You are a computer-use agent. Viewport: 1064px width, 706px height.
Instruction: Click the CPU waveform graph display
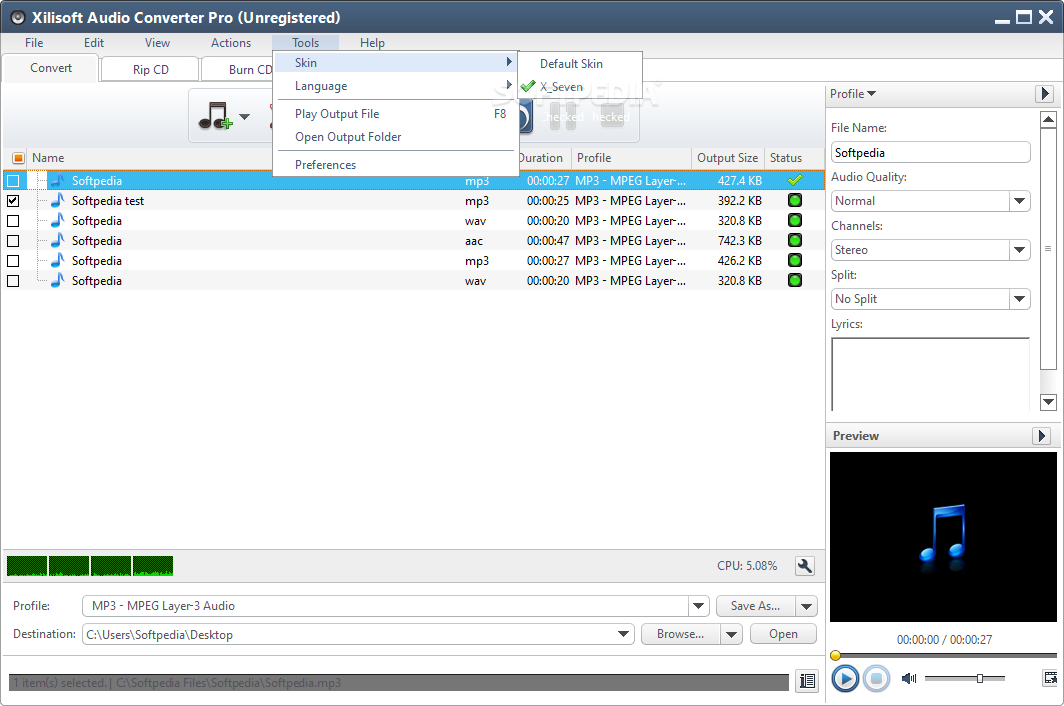coord(90,566)
